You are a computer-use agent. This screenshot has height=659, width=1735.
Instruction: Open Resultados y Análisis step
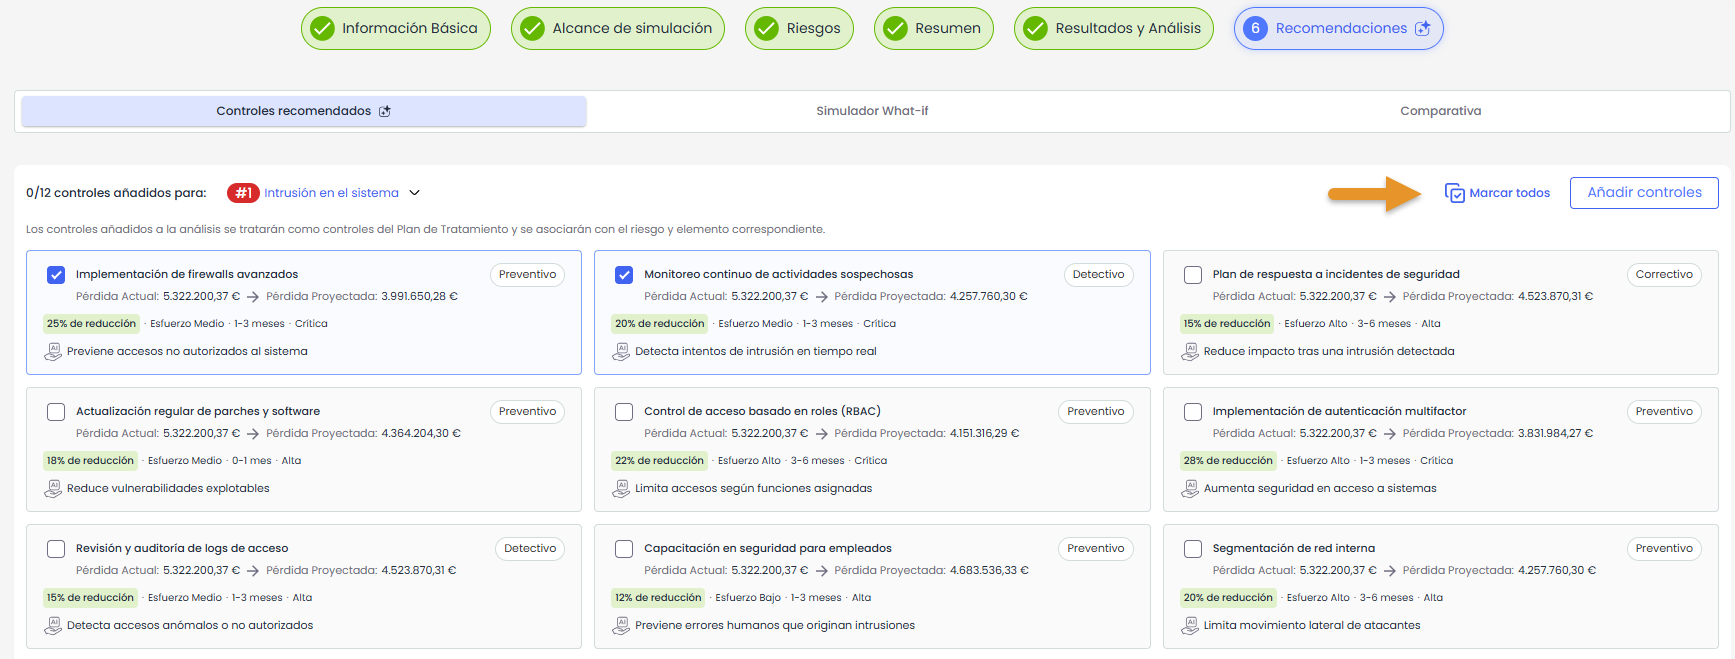[x=1114, y=28]
